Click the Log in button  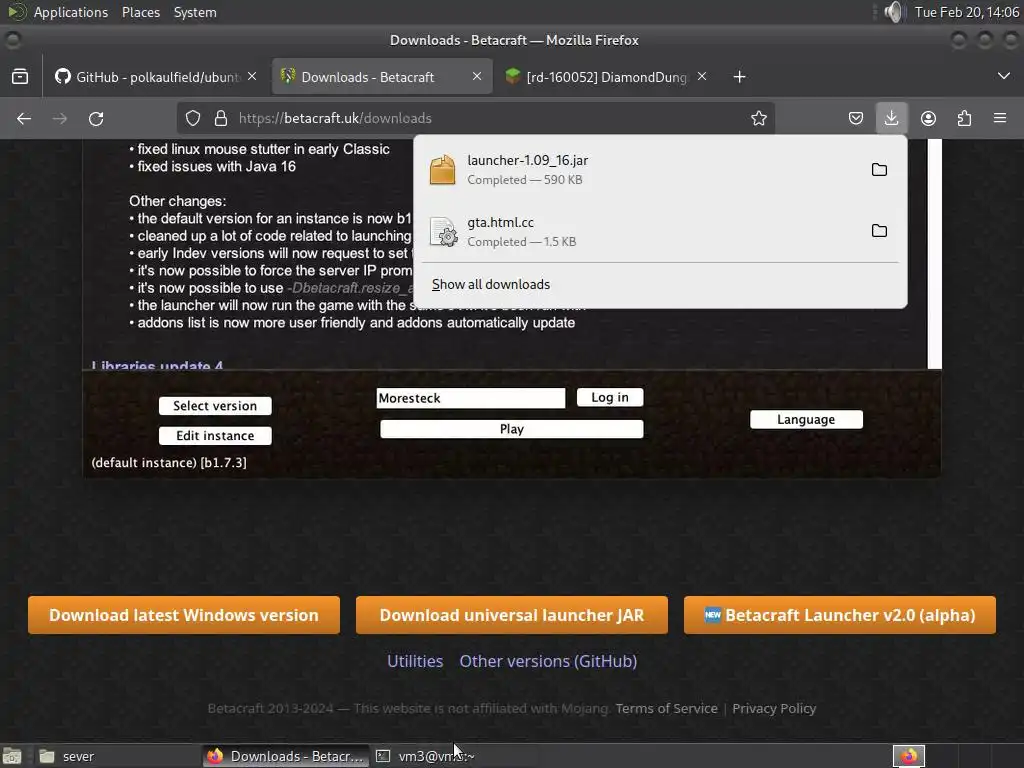[x=610, y=397]
